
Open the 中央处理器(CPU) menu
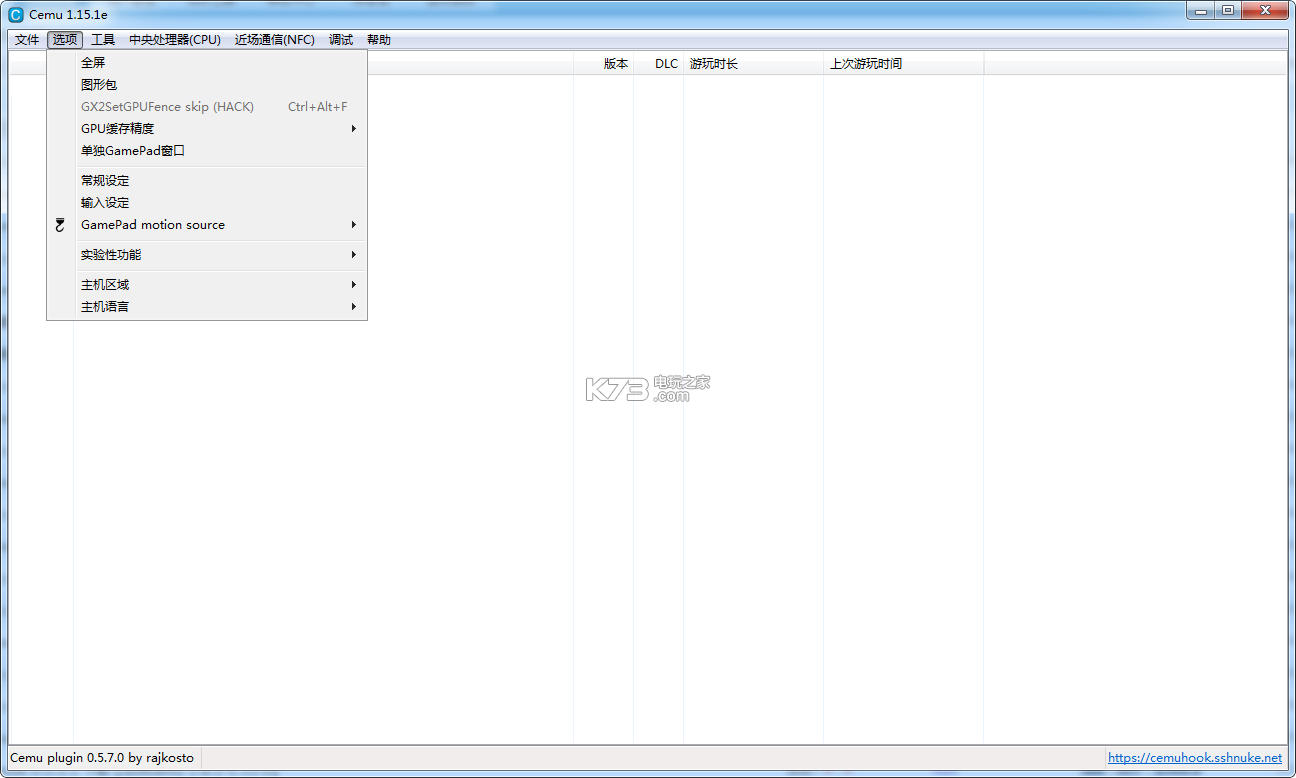[x=175, y=40]
